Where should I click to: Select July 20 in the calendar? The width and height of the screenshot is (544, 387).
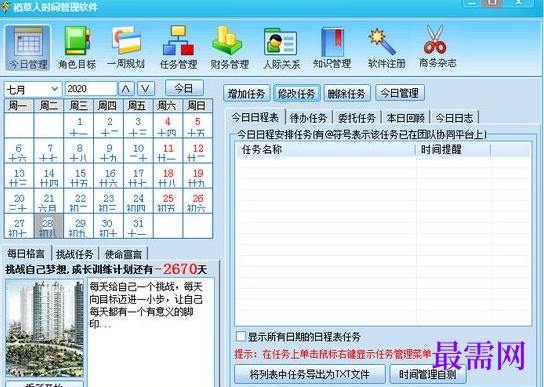(x=19, y=201)
